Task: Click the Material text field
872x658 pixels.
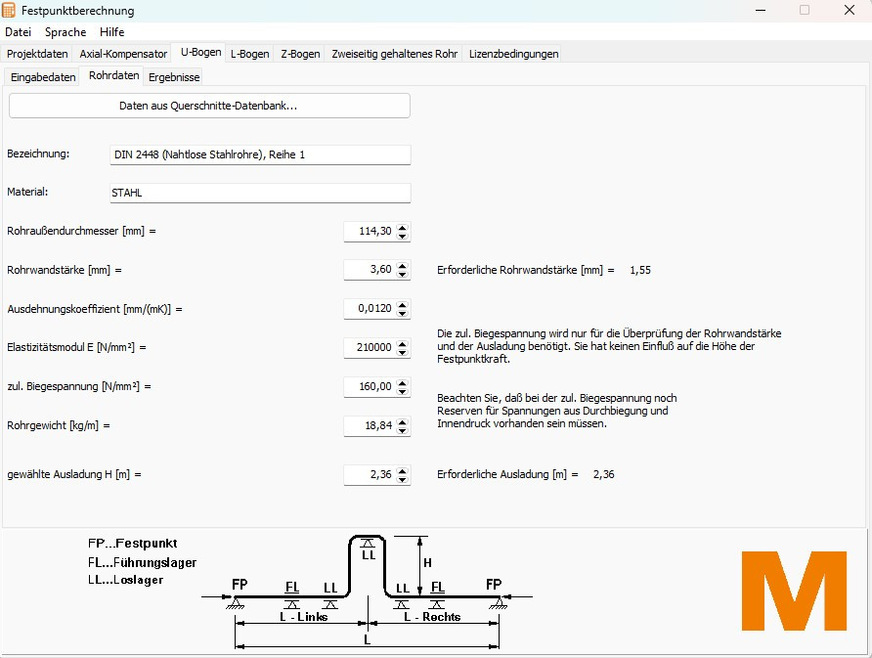Action: [260, 193]
